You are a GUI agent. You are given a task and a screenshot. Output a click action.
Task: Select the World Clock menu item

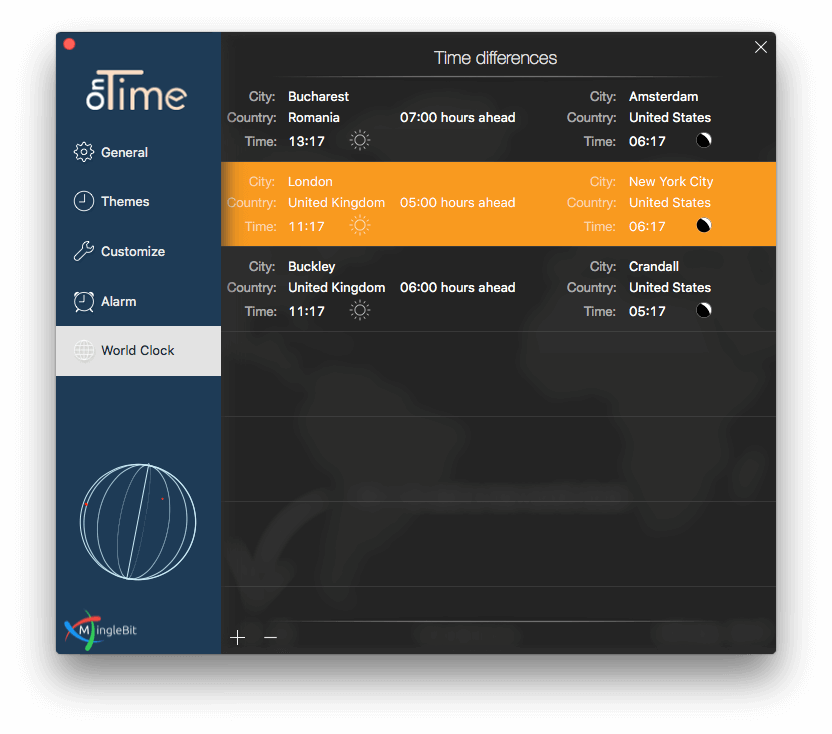coord(138,351)
